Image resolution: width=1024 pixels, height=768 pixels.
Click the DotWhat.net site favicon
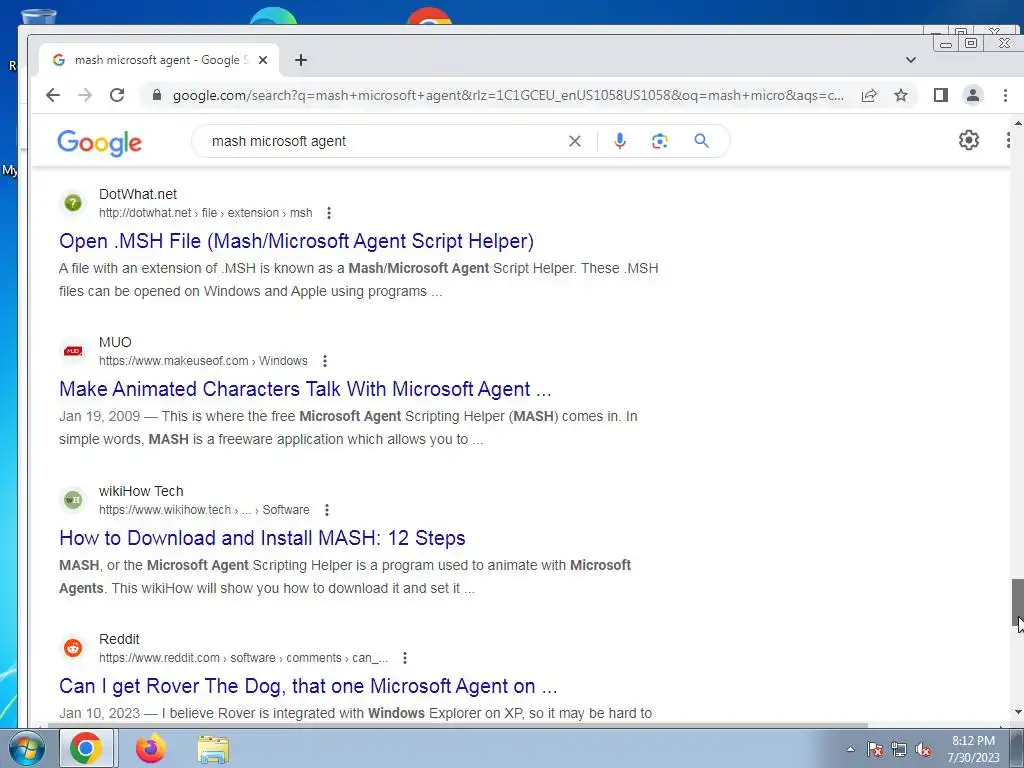[73, 202]
